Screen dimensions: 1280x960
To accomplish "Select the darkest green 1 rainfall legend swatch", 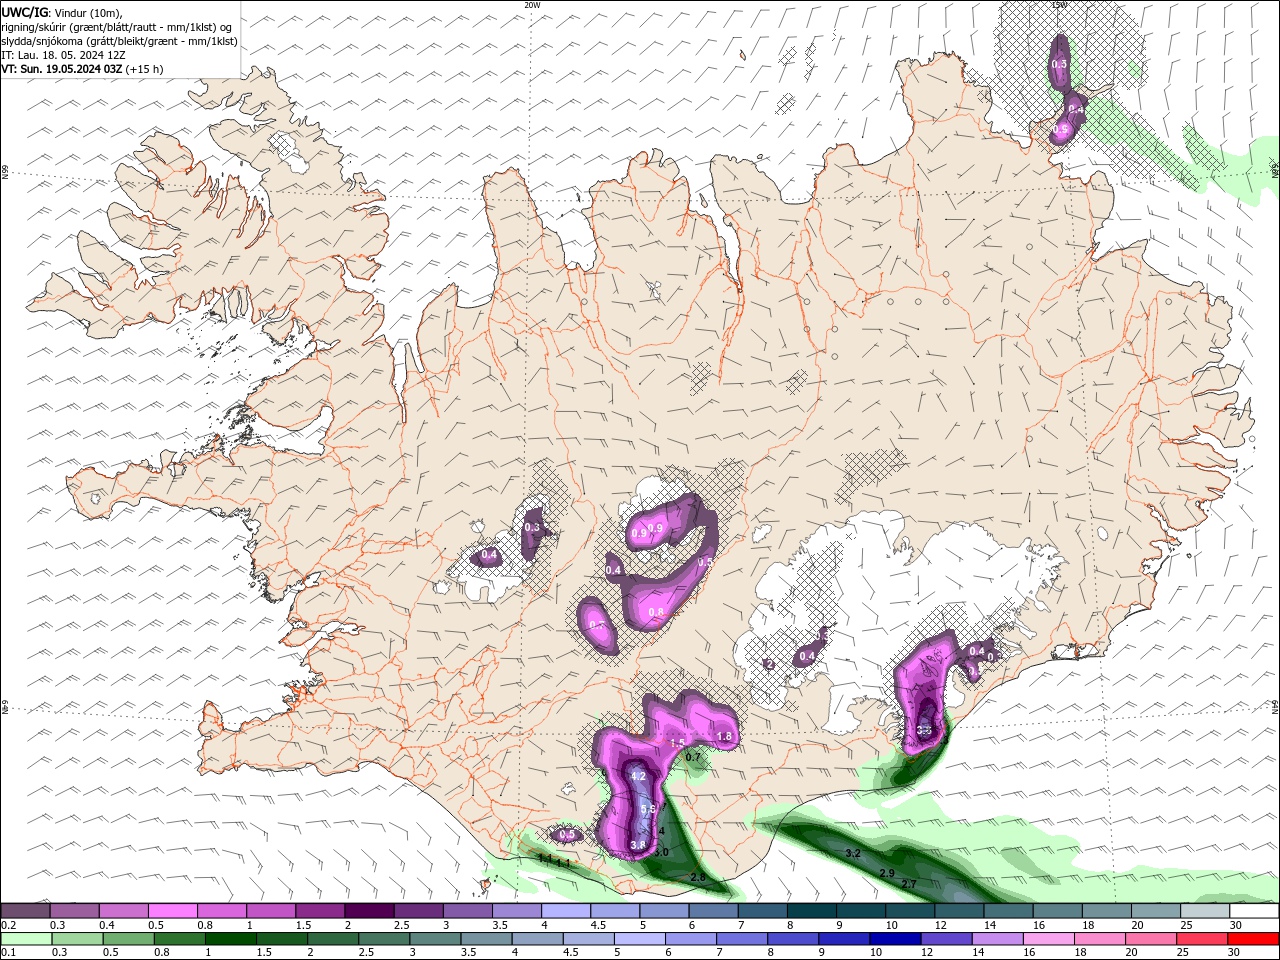I will pyautogui.click(x=230, y=939).
